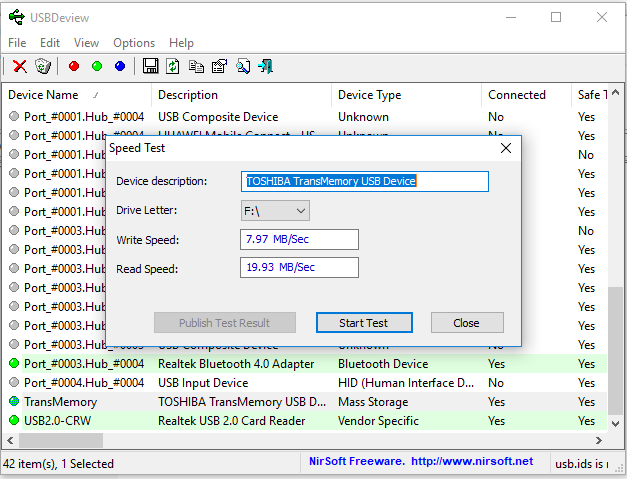Screen dimensions: 627x479
Task: Click green icon of Realtek Bluetooth 4.0 Adapter row
Action: 14,363
